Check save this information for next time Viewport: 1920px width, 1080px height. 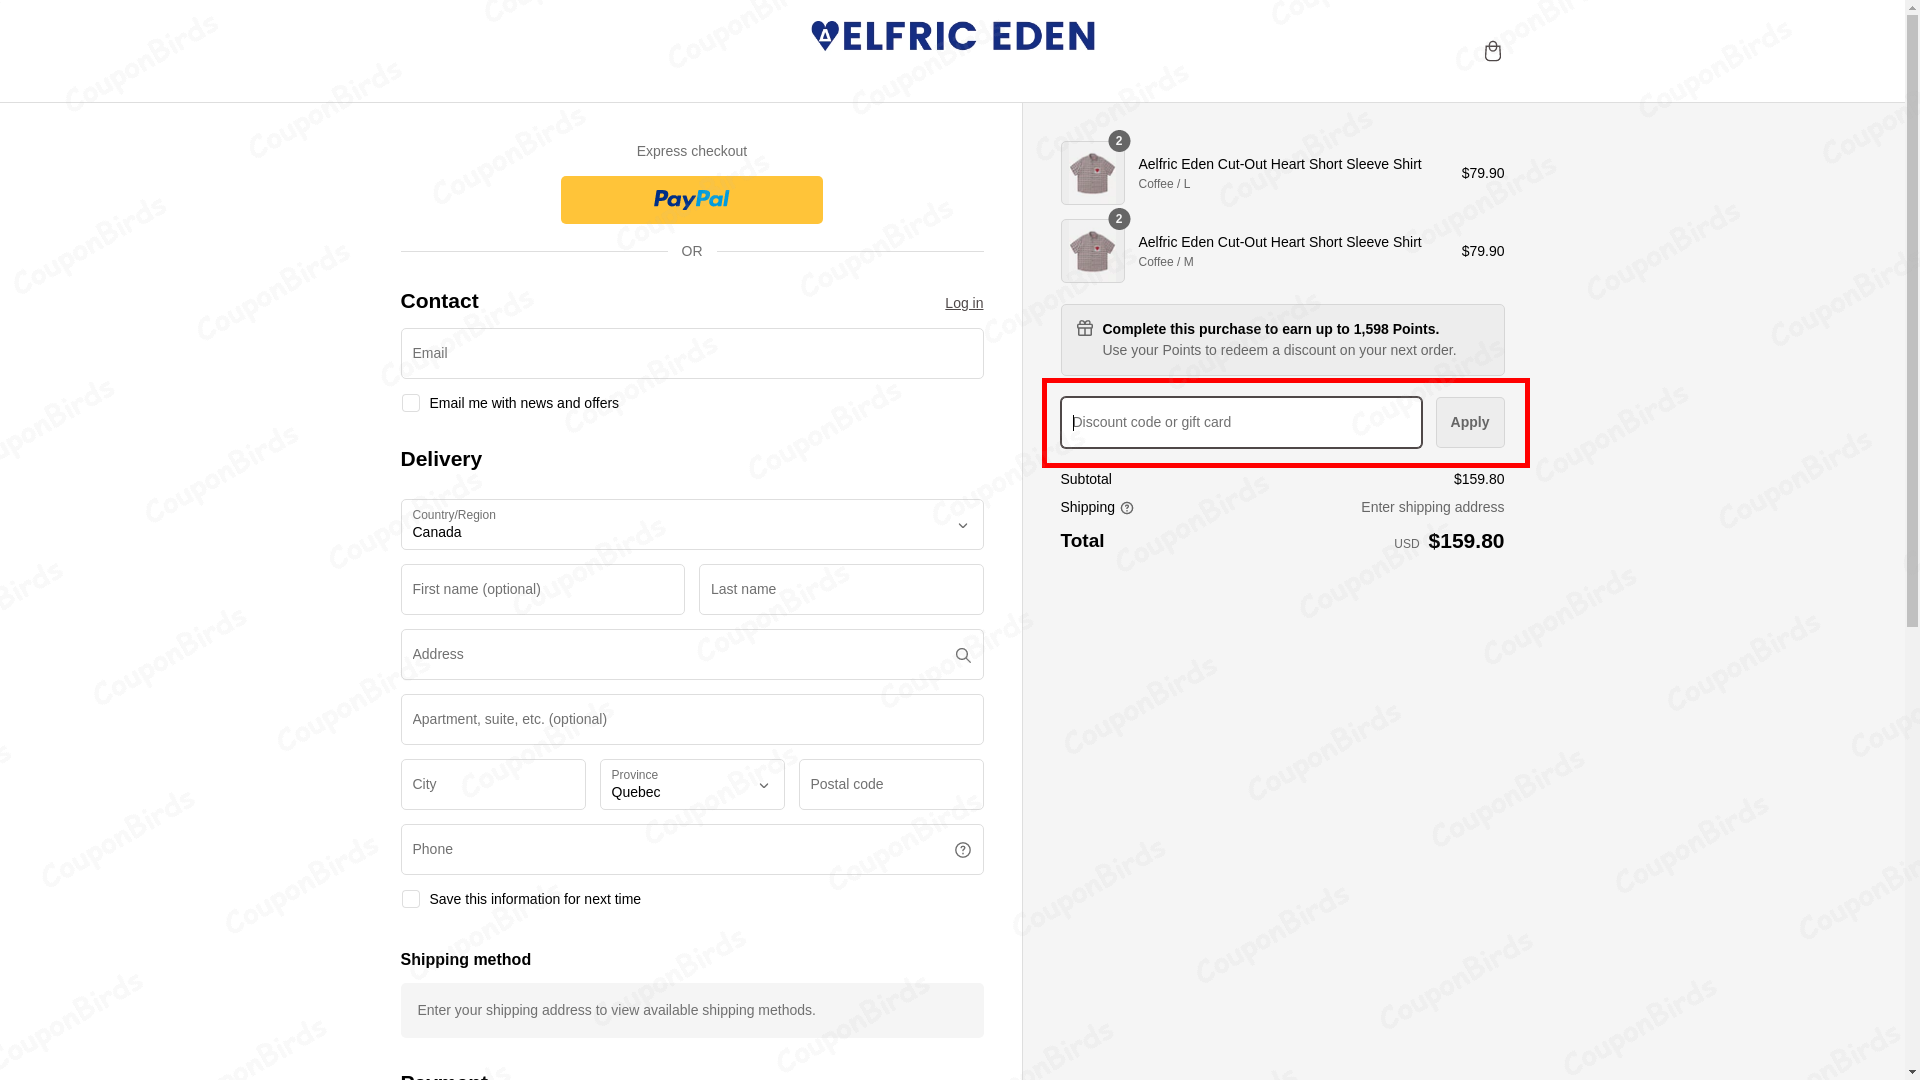[x=410, y=898]
